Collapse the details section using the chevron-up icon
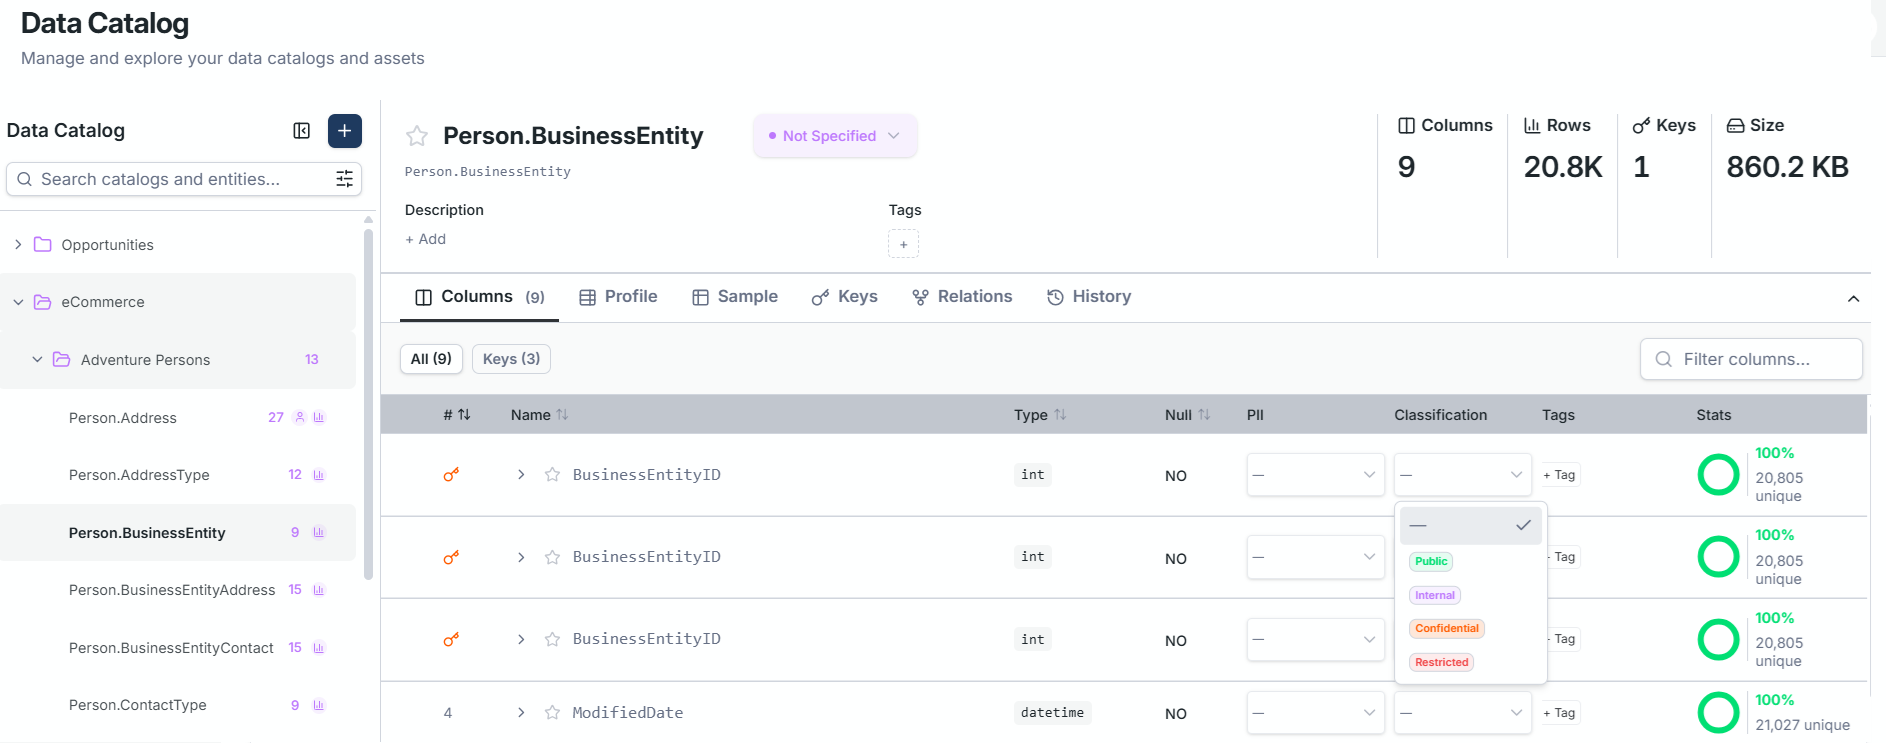 [1853, 298]
